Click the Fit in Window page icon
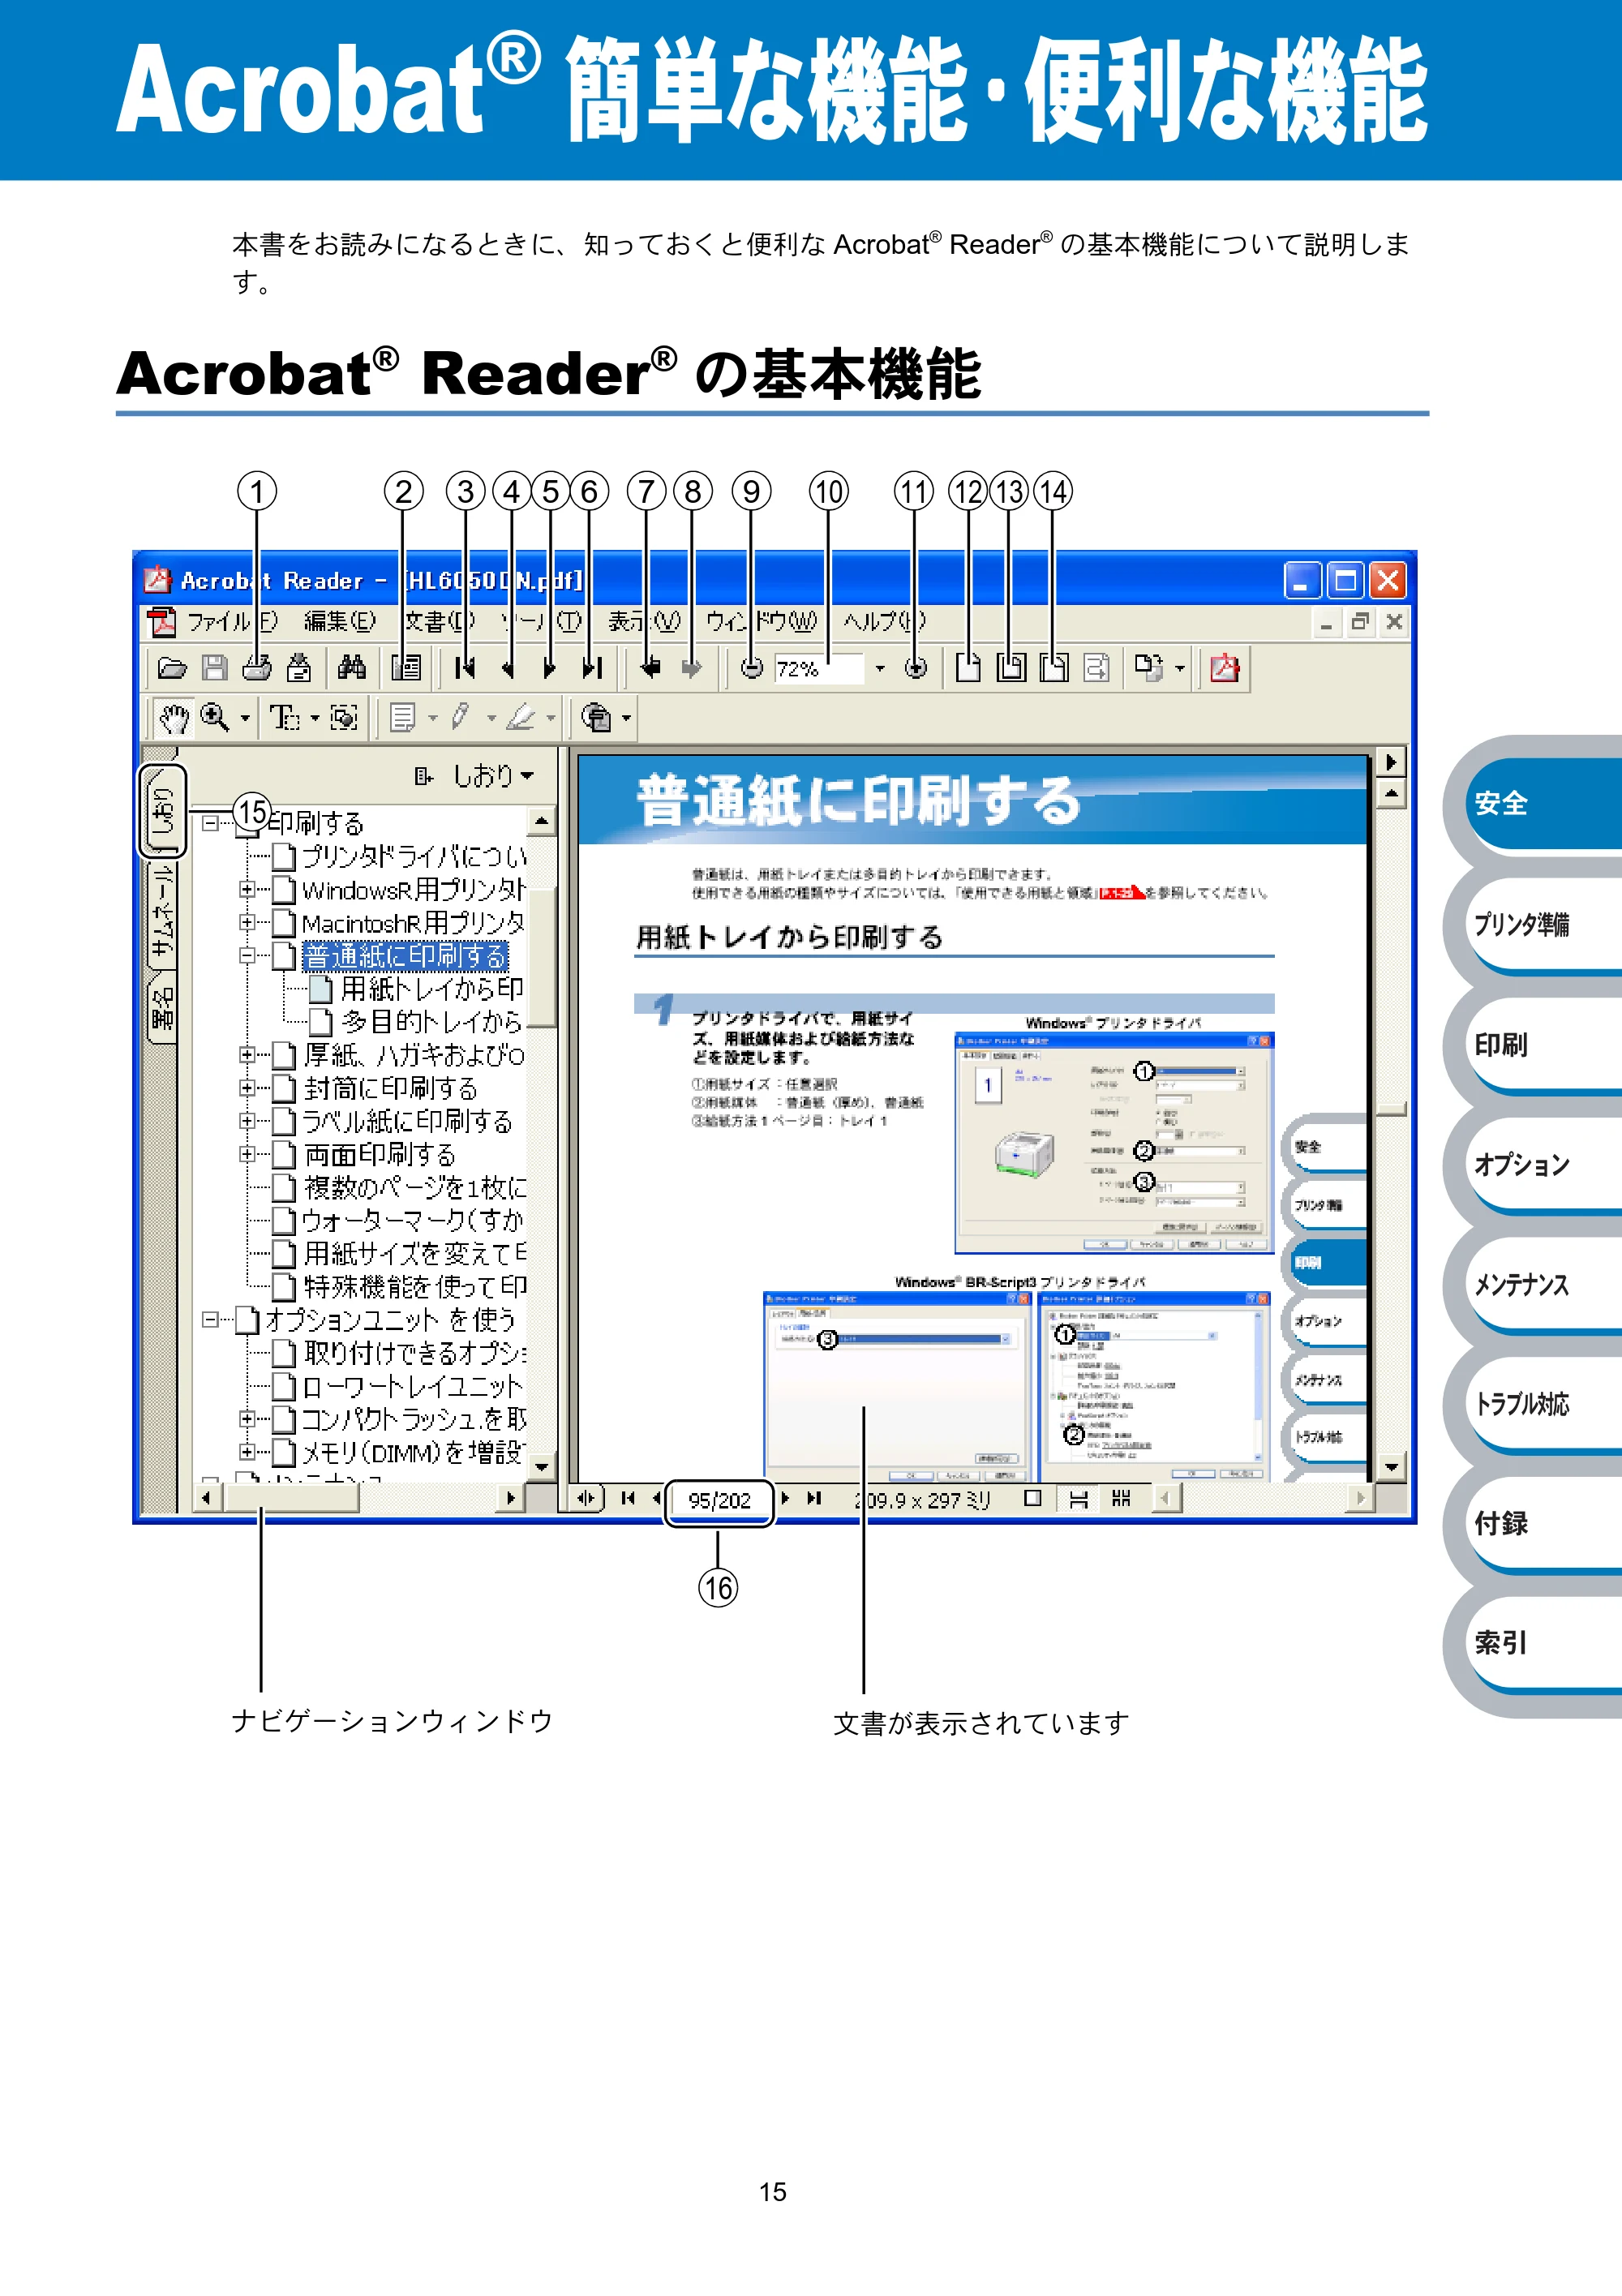This screenshot has height=2296, width=1622. [1011, 668]
